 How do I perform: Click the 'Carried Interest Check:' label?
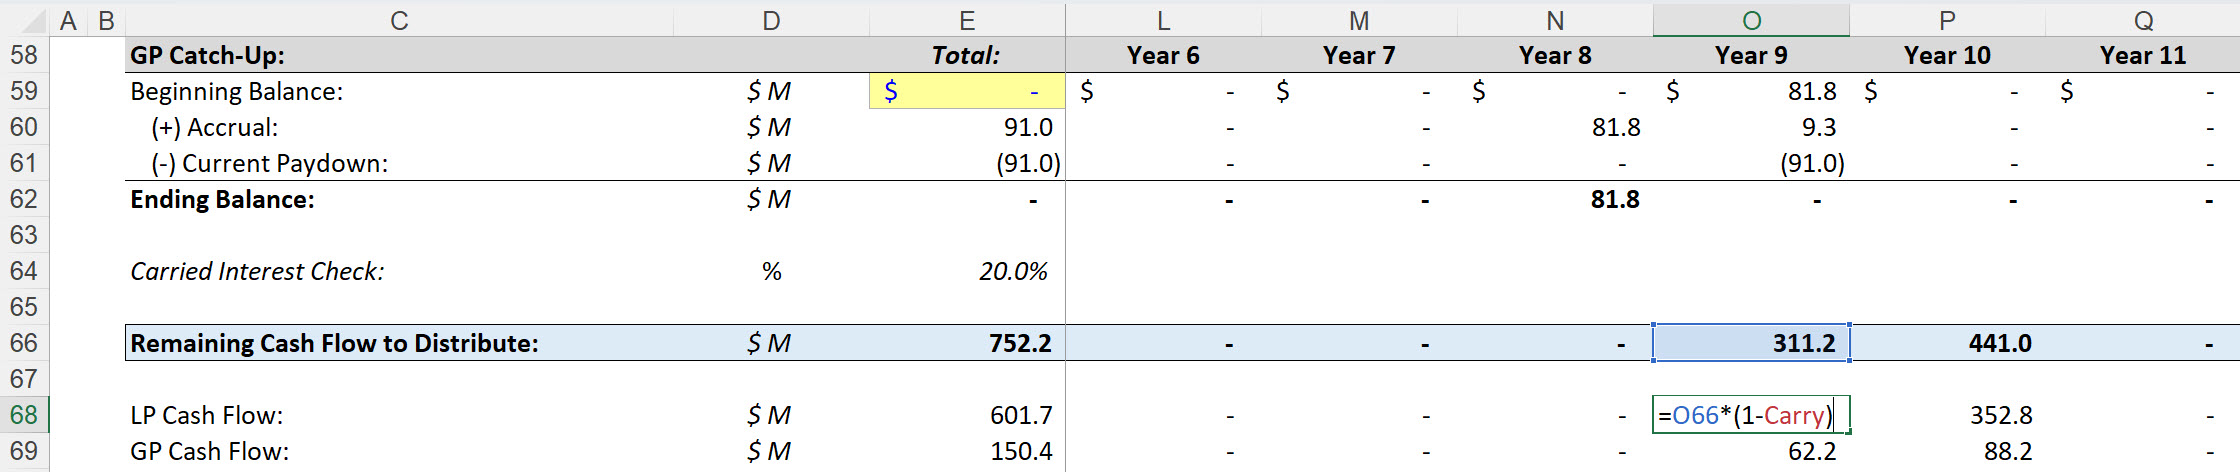coord(257,271)
